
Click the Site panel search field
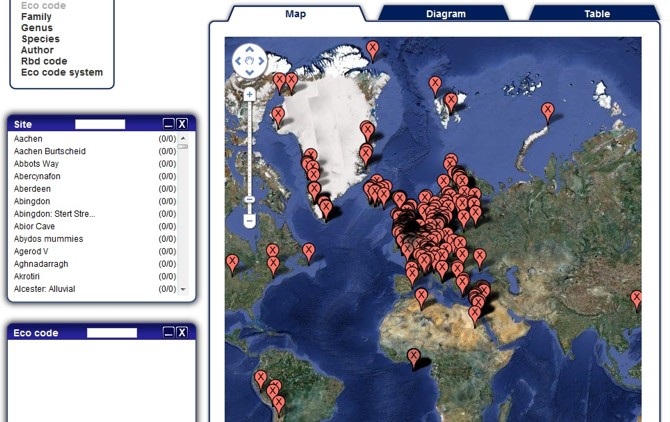click(x=100, y=124)
